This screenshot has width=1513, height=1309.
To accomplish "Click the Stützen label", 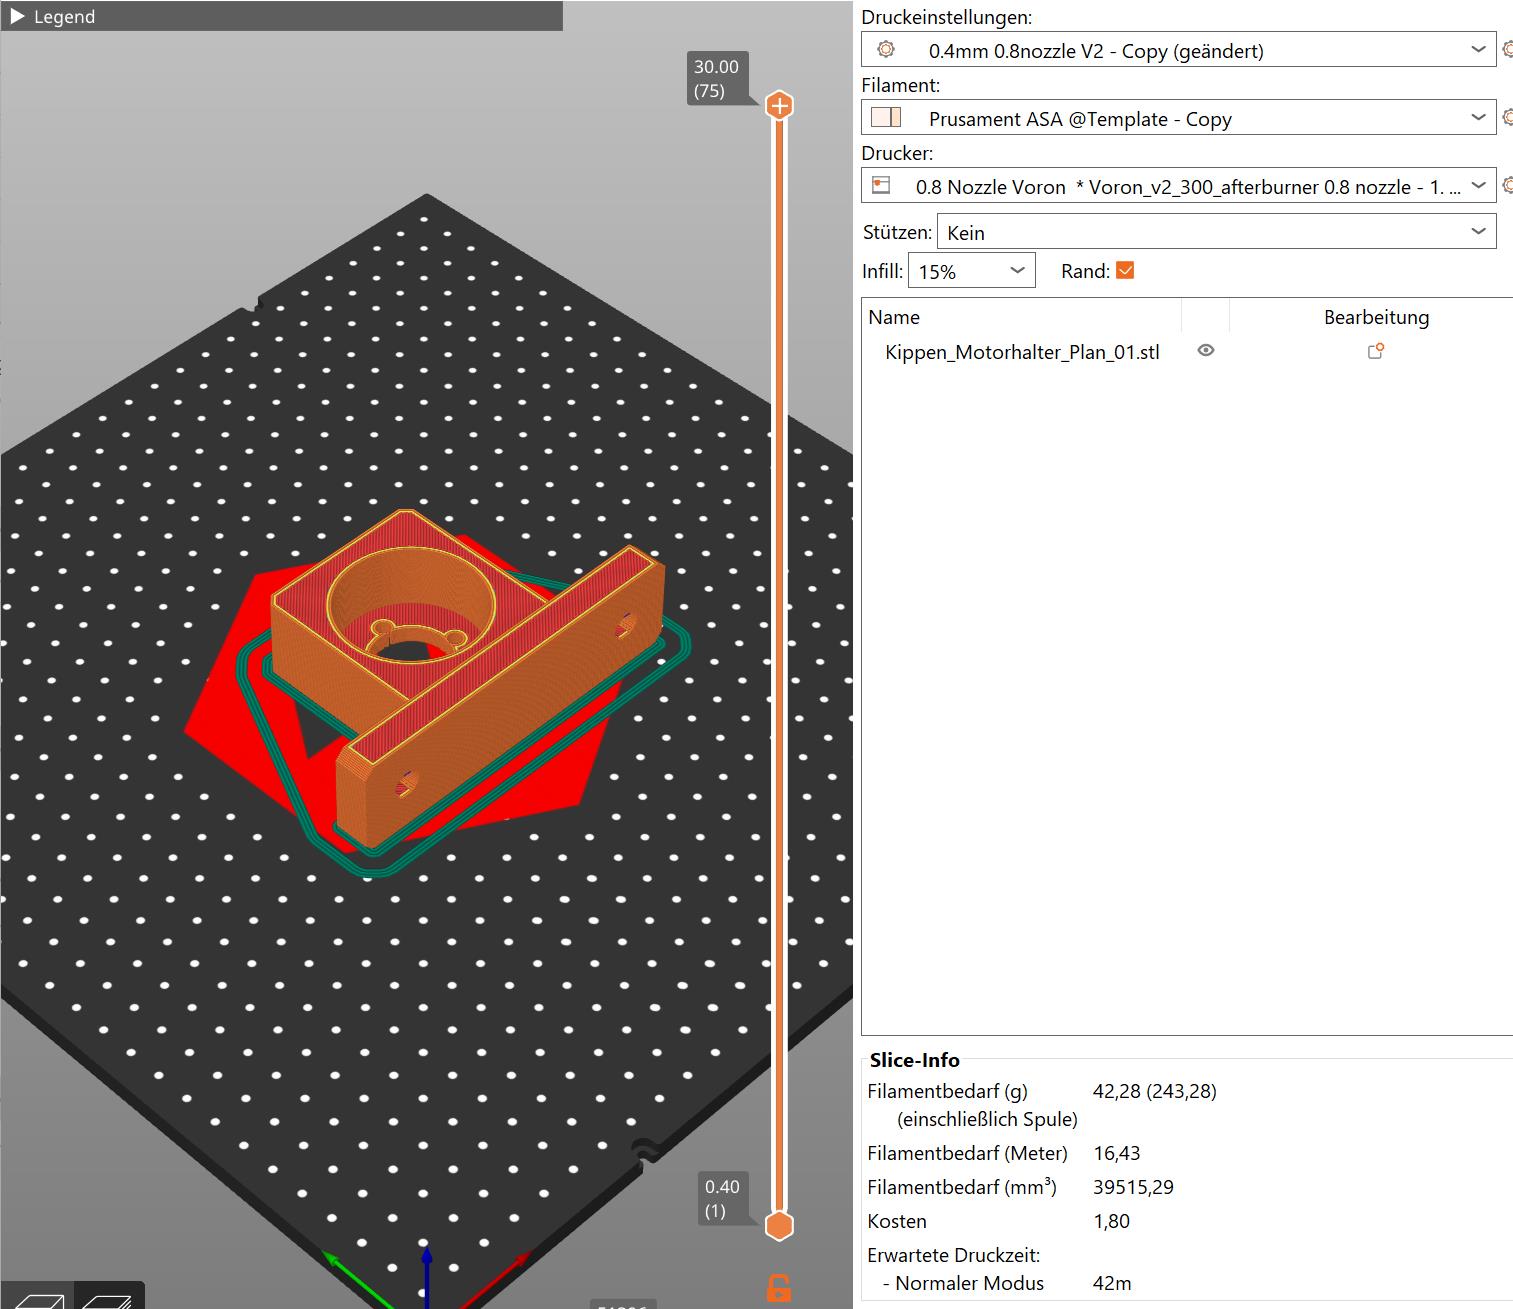I will pos(897,232).
